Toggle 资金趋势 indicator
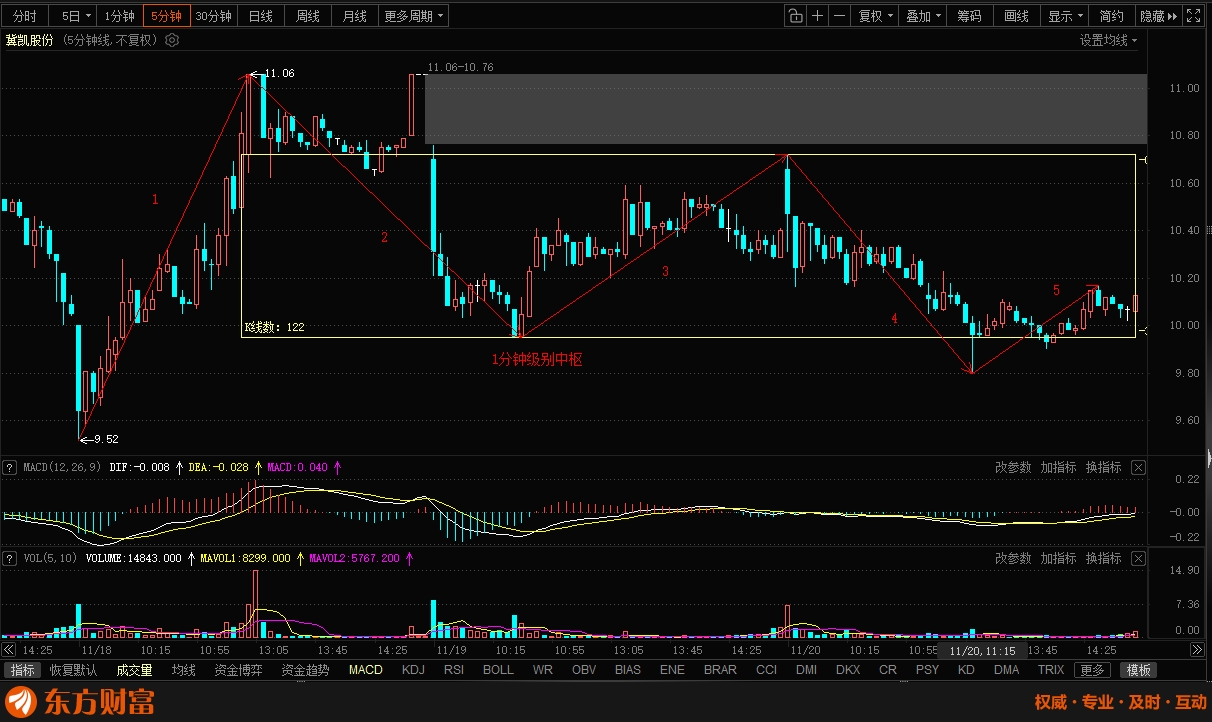 305,670
